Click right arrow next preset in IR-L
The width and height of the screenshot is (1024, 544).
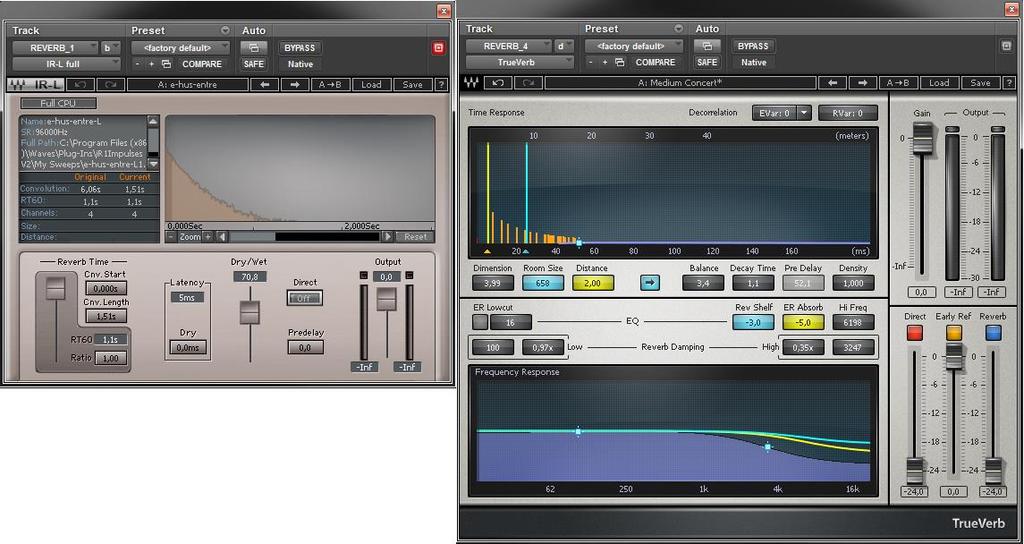coord(295,85)
